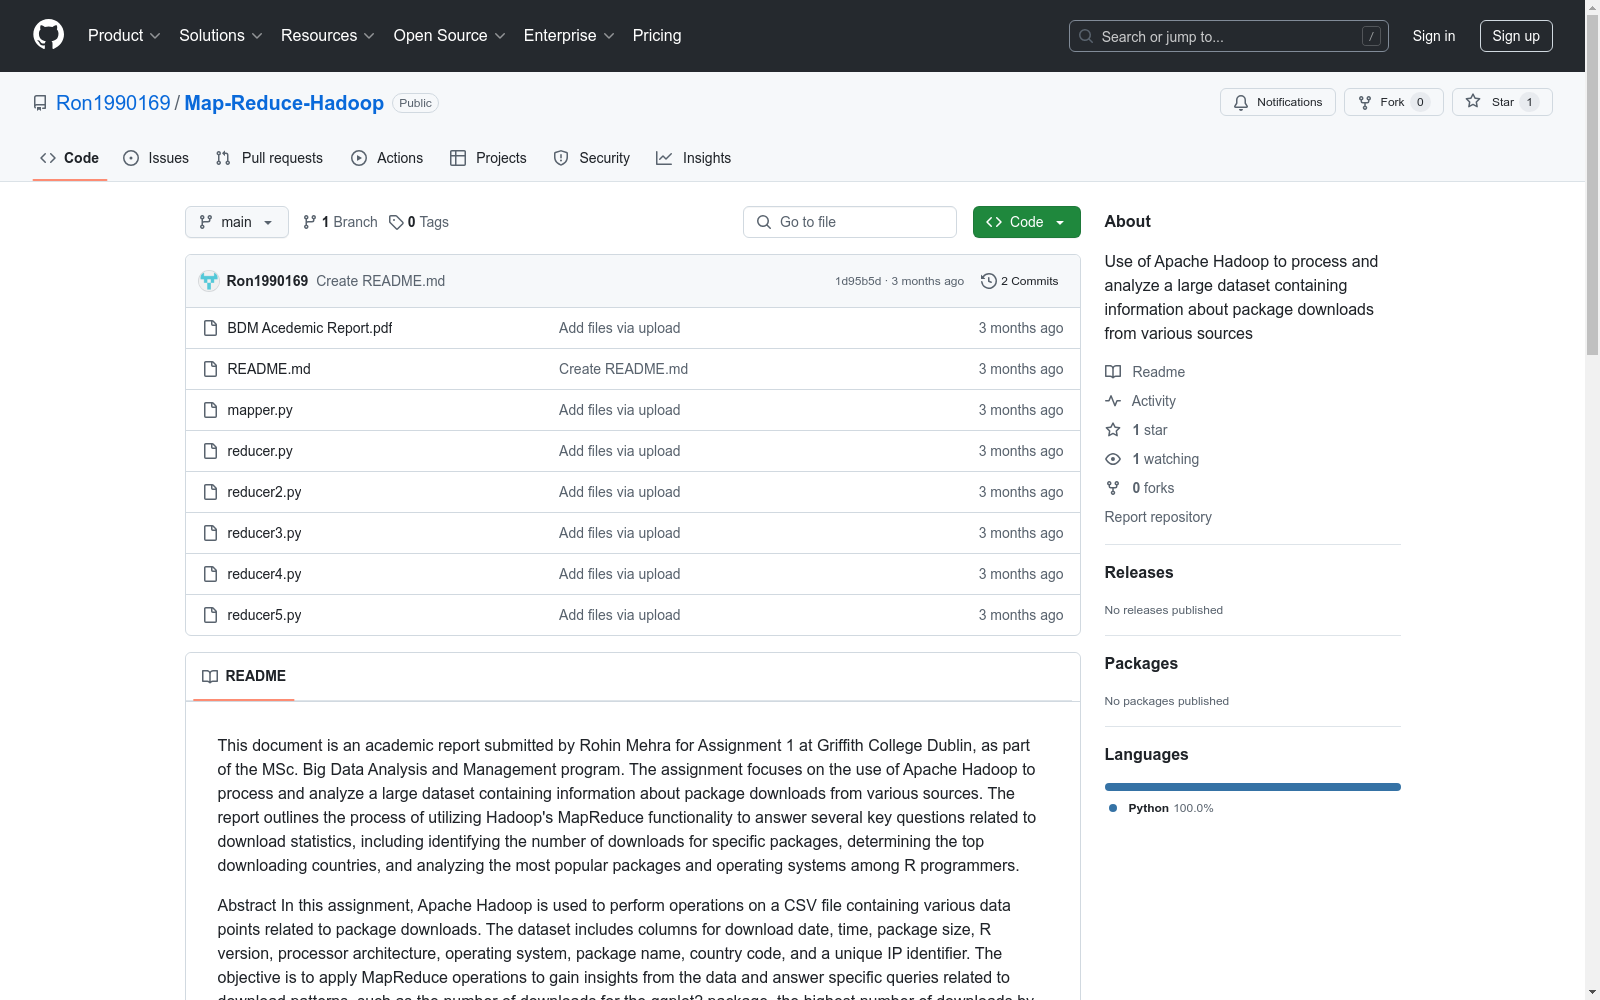The height and width of the screenshot is (1000, 1600).
Task: Click file icon for README.md
Action: coord(210,369)
